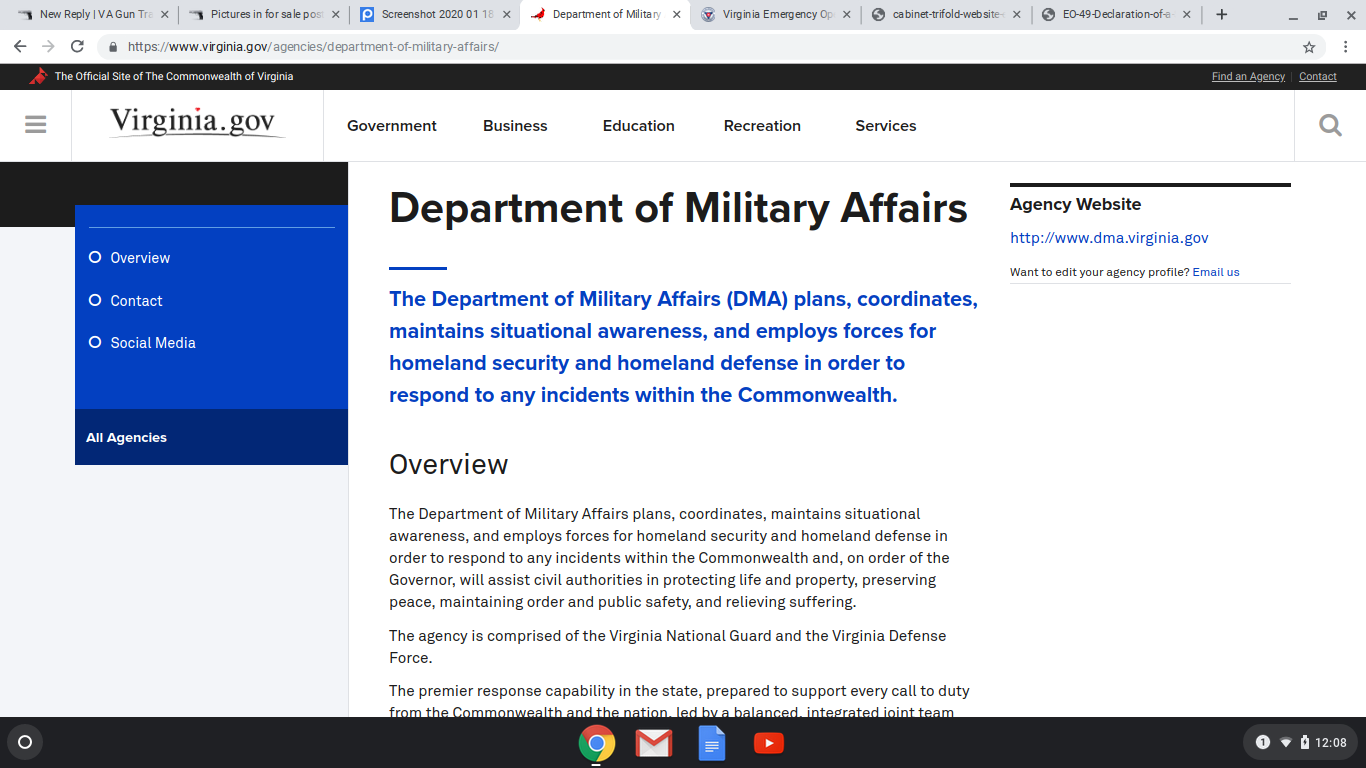Reload the page
This screenshot has width=1366, height=768.
point(77,47)
